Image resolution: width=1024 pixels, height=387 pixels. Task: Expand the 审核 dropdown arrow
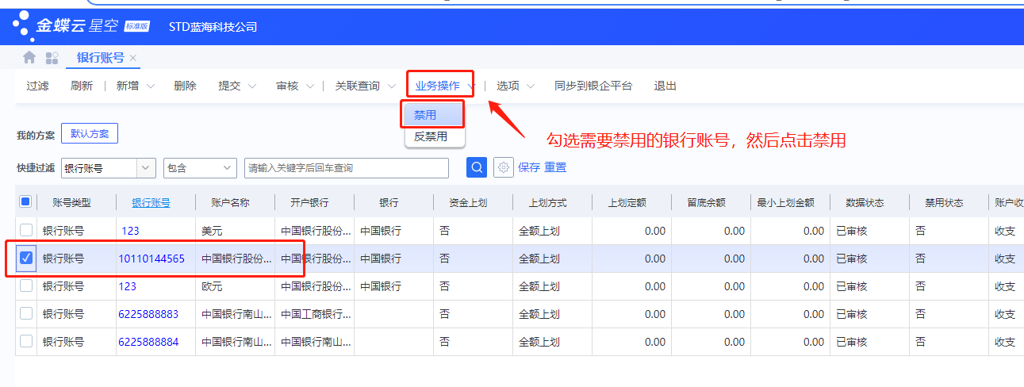310,86
